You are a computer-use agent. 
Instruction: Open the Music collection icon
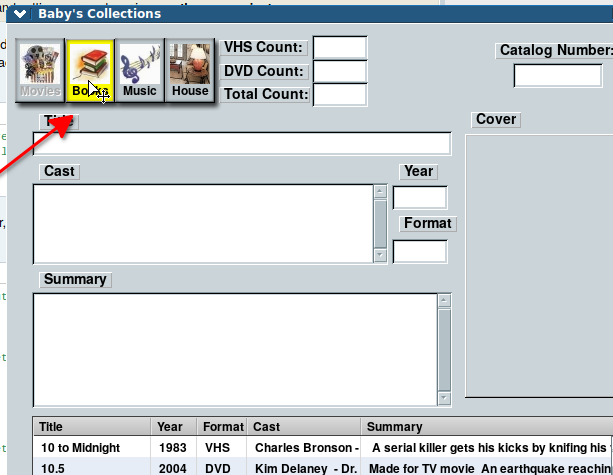(140, 71)
